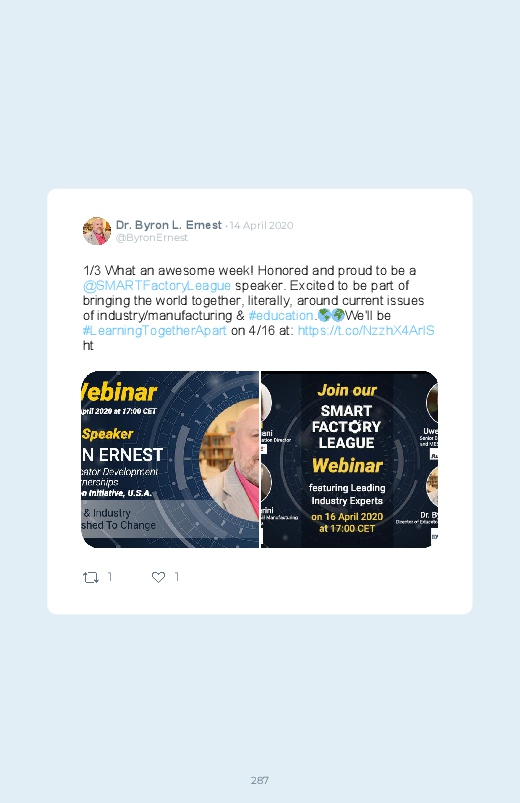Open Dr. Byron L. Ernest's profile avatar
520x803 pixels.
(x=97, y=231)
